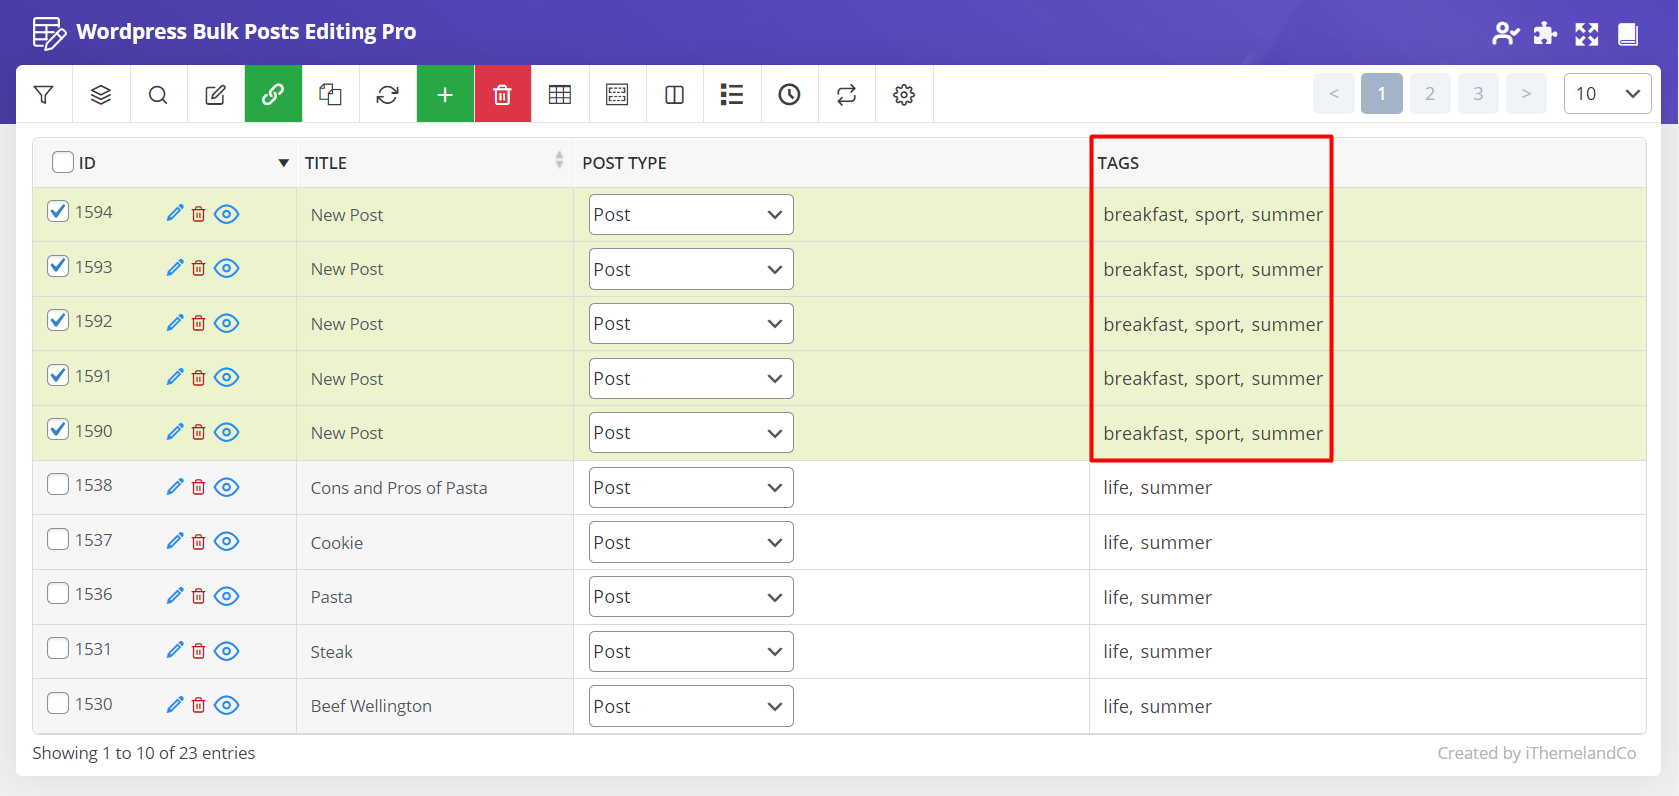Open the bulk edit pencil tool
Viewport: 1679px width, 796px height.
click(x=215, y=94)
